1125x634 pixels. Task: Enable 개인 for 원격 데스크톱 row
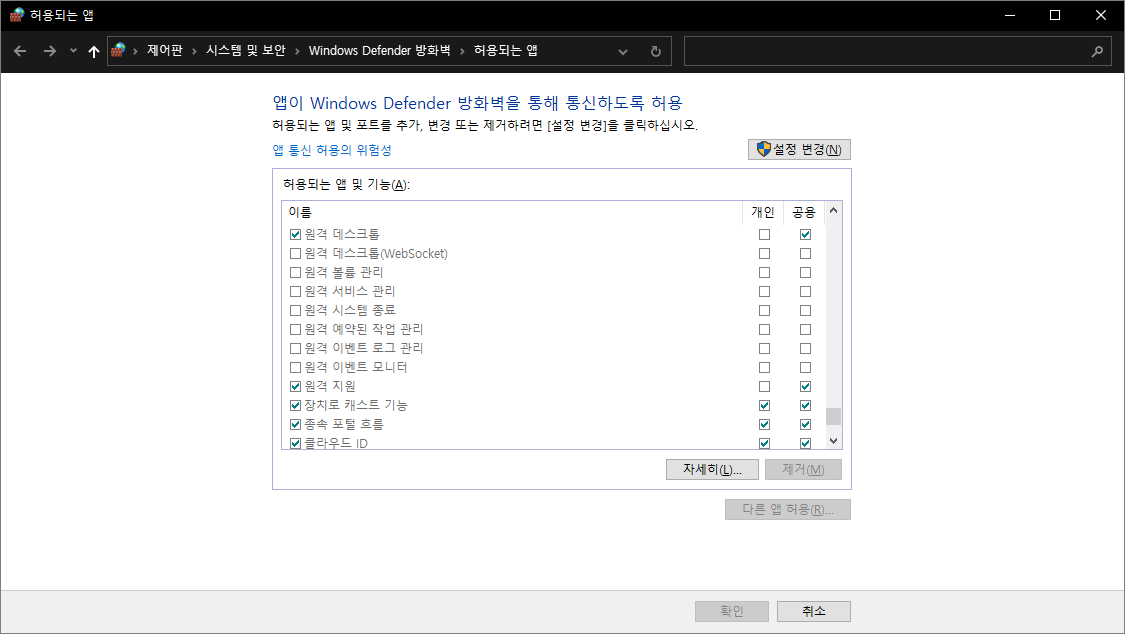point(765,235)
